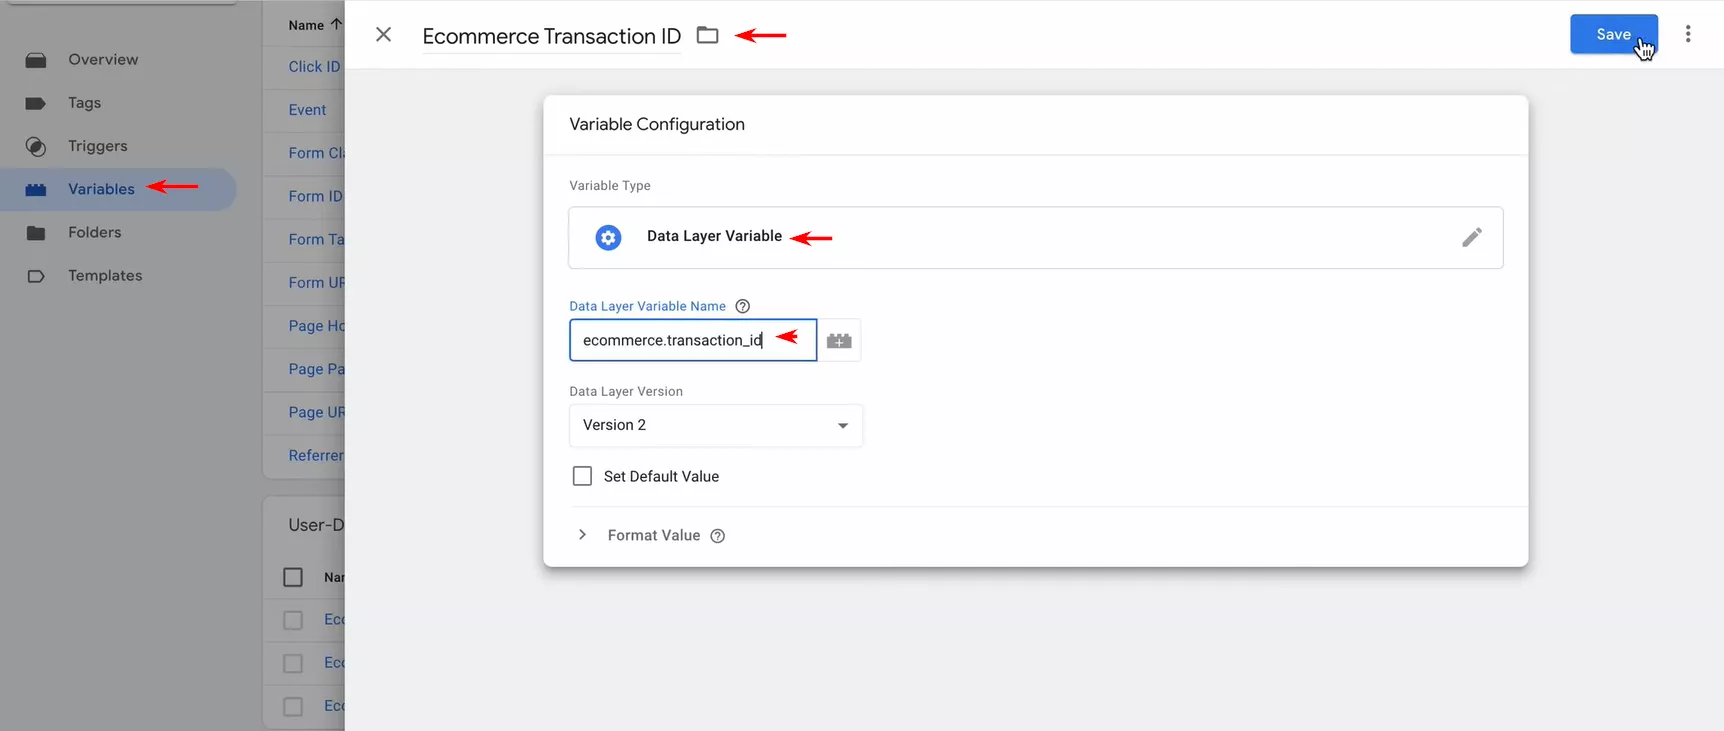This screenshot has height=731, width=1724.
Task: Click the folder icon next to variable title
Action: (x=708, y=35)
